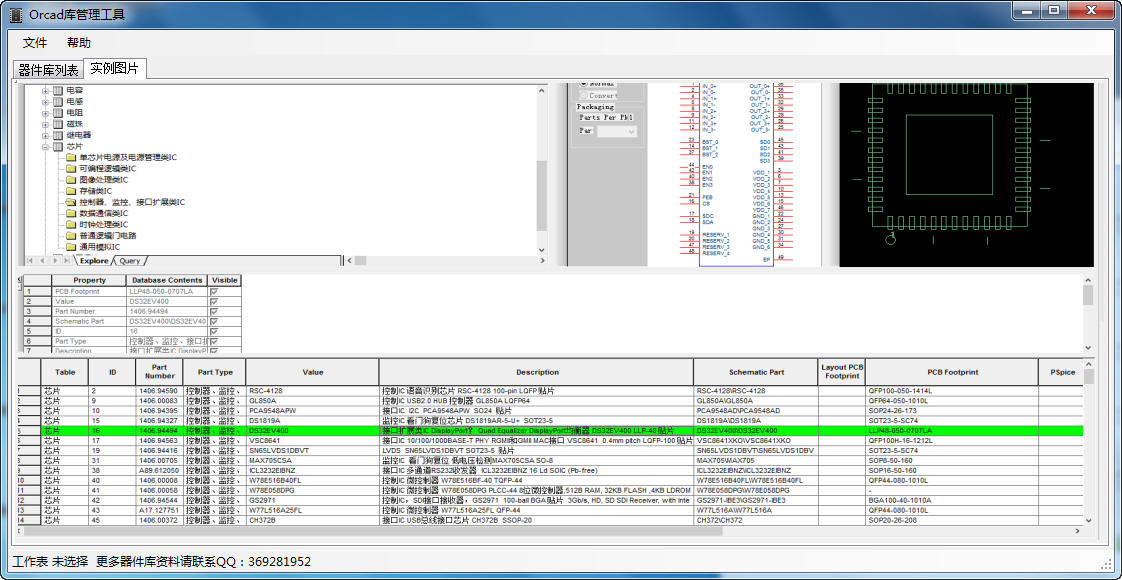Click the 单芯片电源及电源管理类IC folder icon
Image resolution: width=1122 pixels, height=580 pixels.
71,158
